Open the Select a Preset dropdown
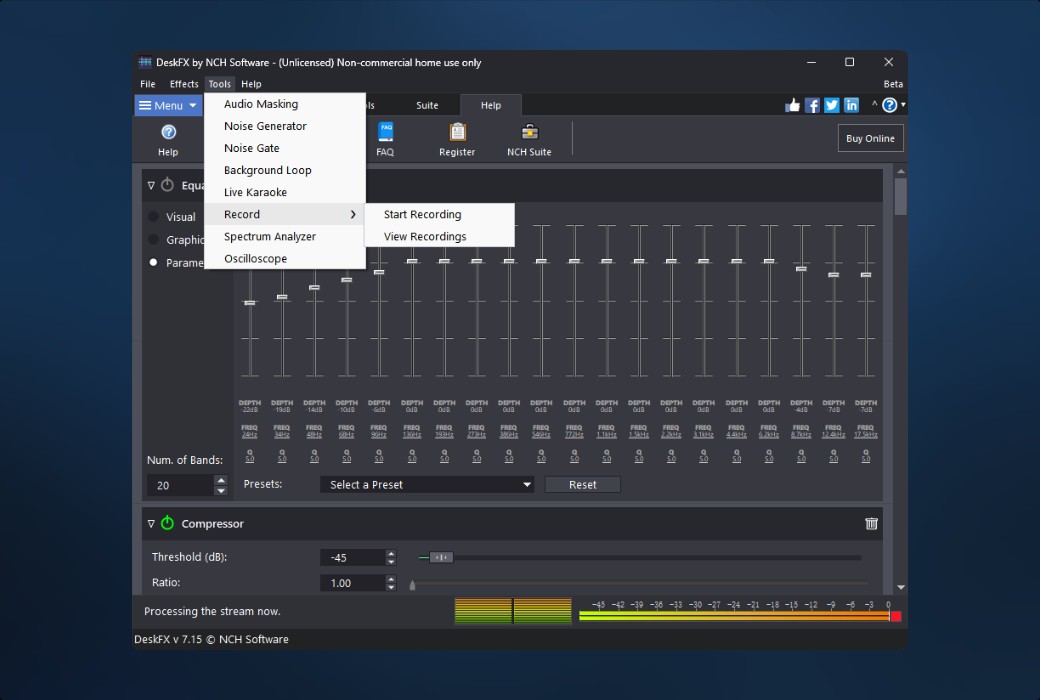The image size is (1040, 700). pyautogui.click(x=427, y=484)
